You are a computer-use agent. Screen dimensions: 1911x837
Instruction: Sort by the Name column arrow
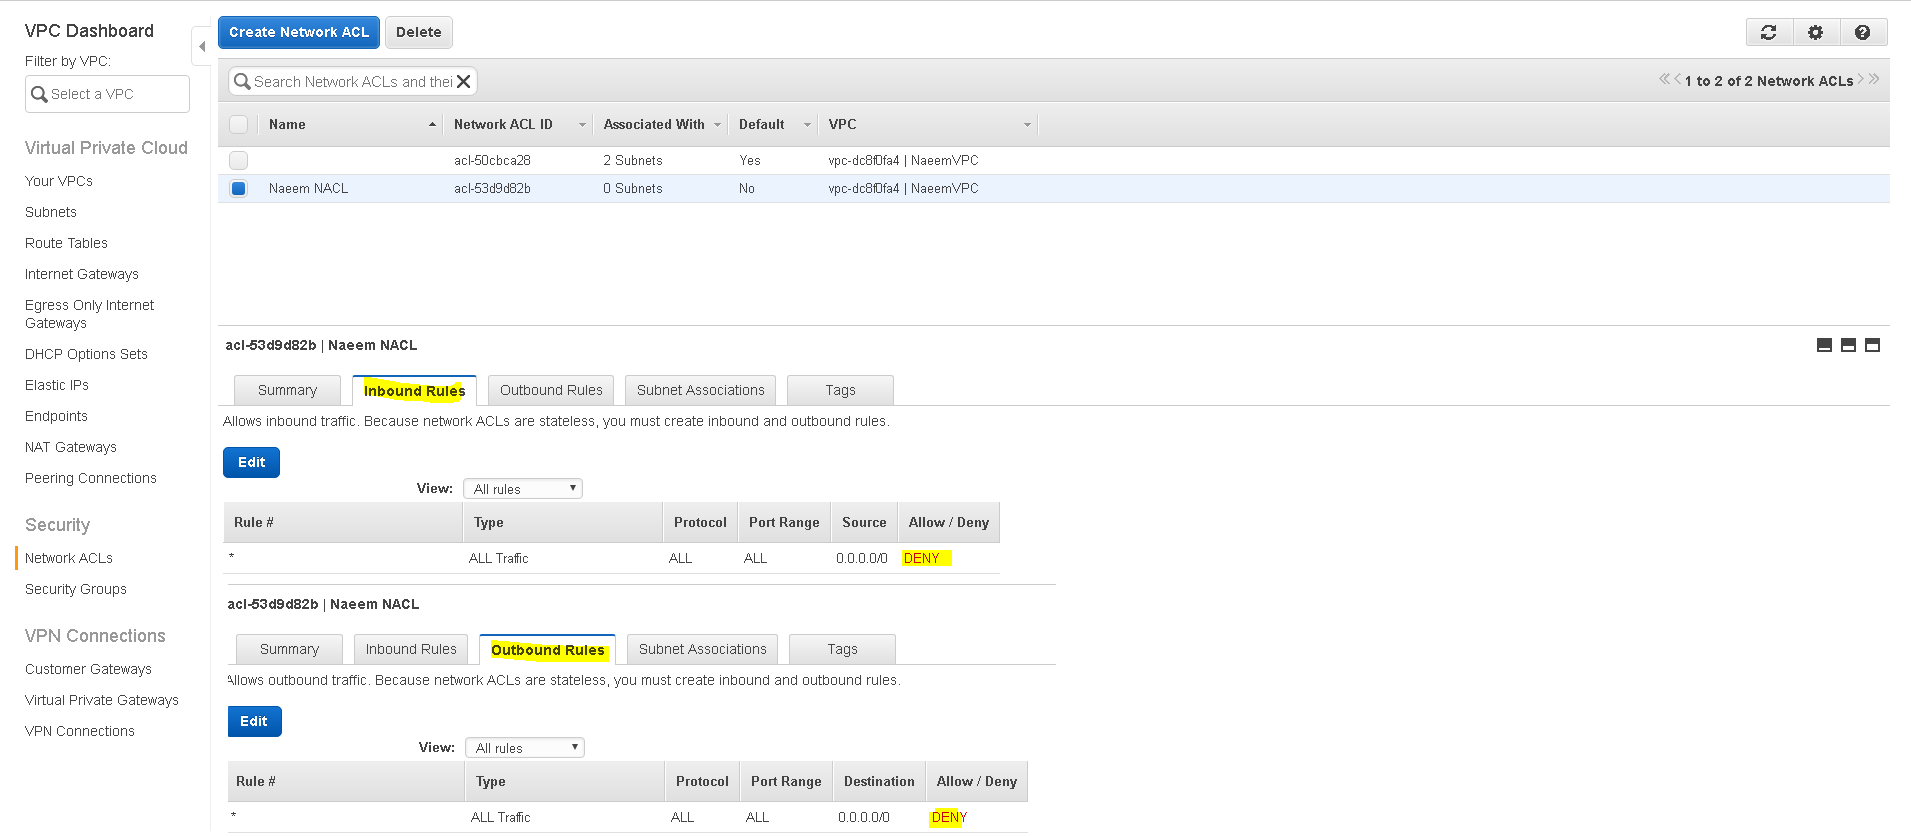(x=432, y=125)
